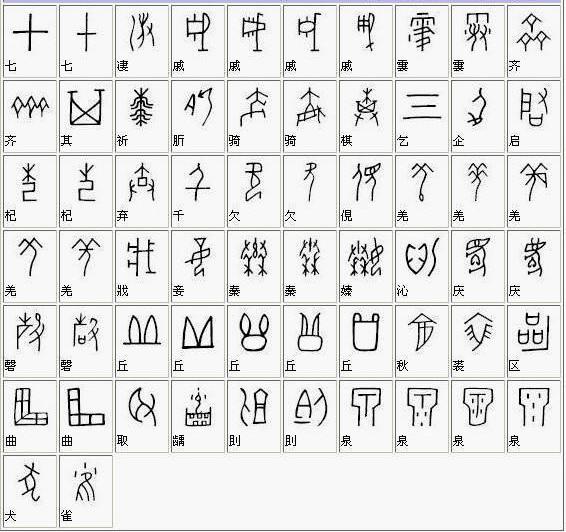This screenshot has width=566, height=532.
Task: Pick the glyph thumbnail labeled 倪
Action: click(x=366, y=192)
